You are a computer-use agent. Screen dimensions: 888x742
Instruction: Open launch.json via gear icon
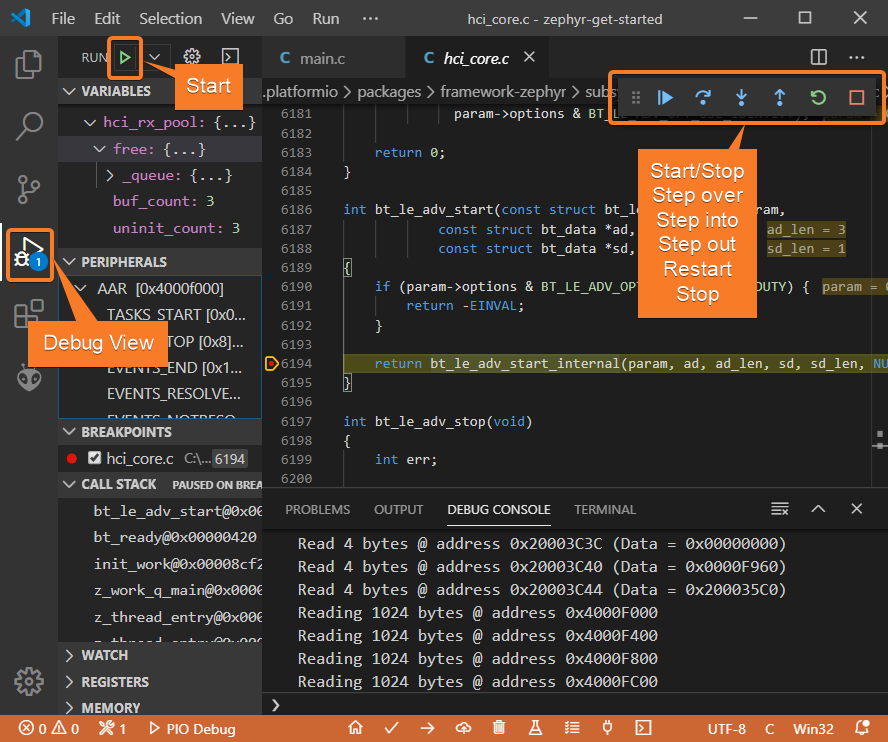[x=192, y=57]
